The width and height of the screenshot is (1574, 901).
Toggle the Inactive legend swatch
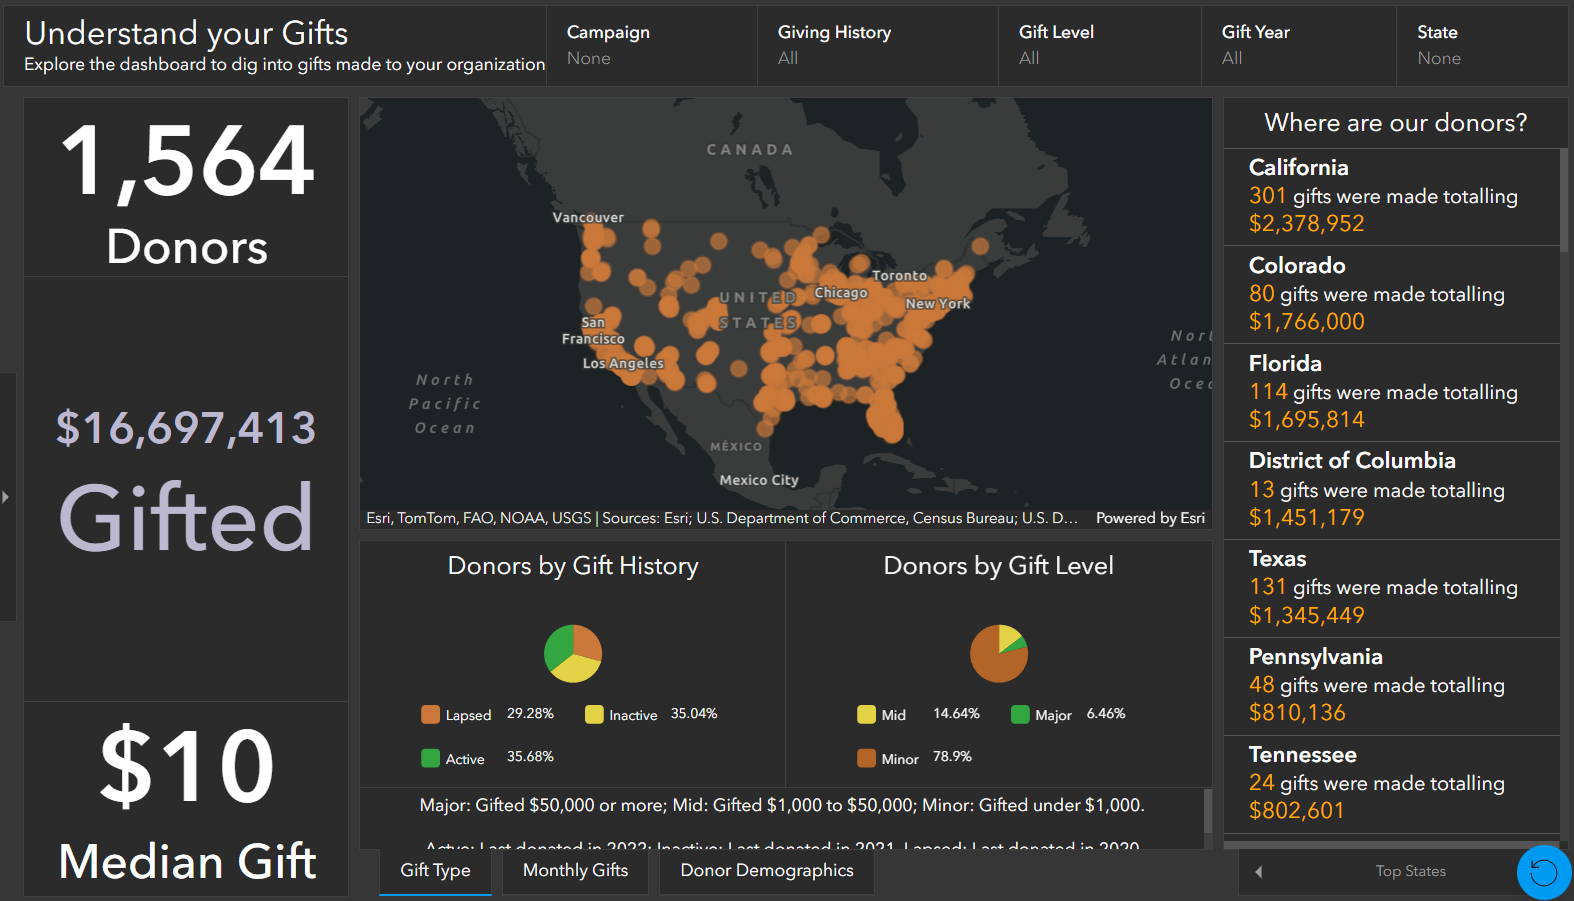[594, 714]
